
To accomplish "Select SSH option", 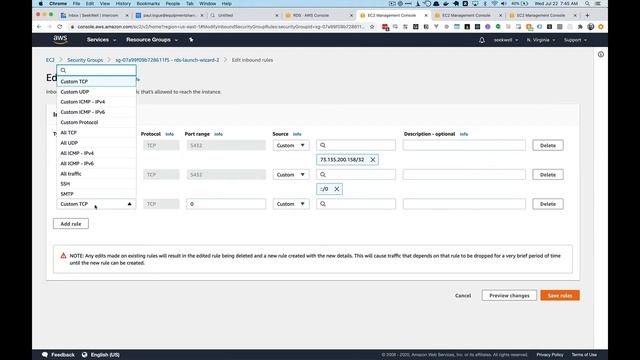I will coord(96,184).
